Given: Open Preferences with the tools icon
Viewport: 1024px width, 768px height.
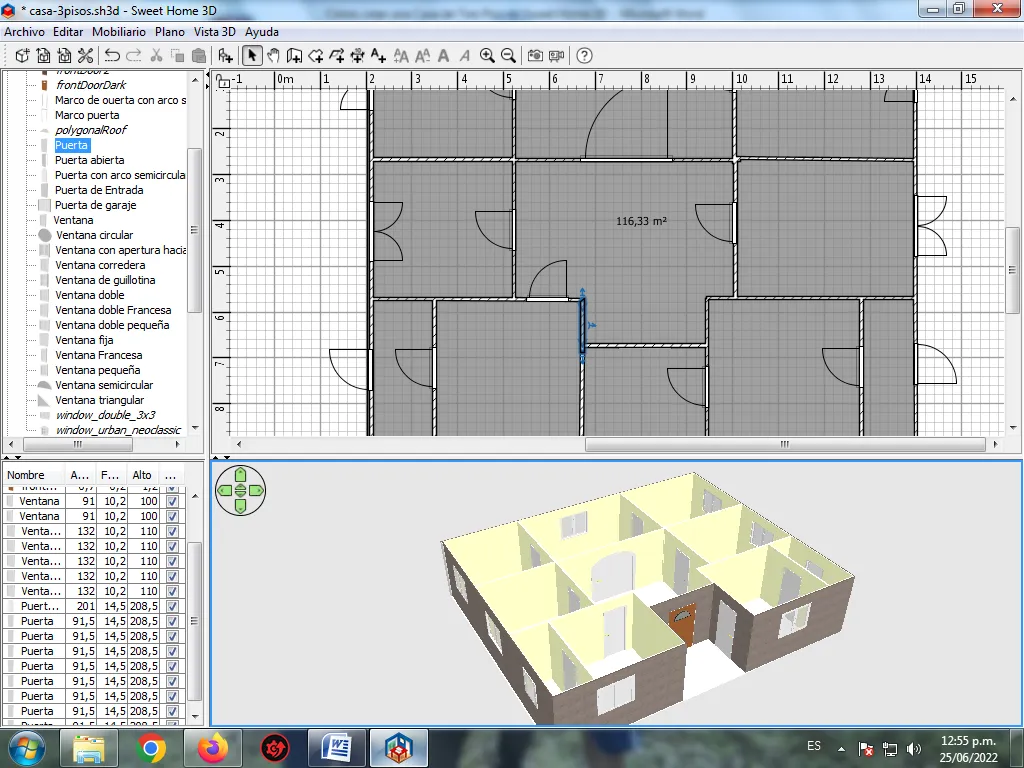Looking at the screenshot, I should tap(86, 56).
